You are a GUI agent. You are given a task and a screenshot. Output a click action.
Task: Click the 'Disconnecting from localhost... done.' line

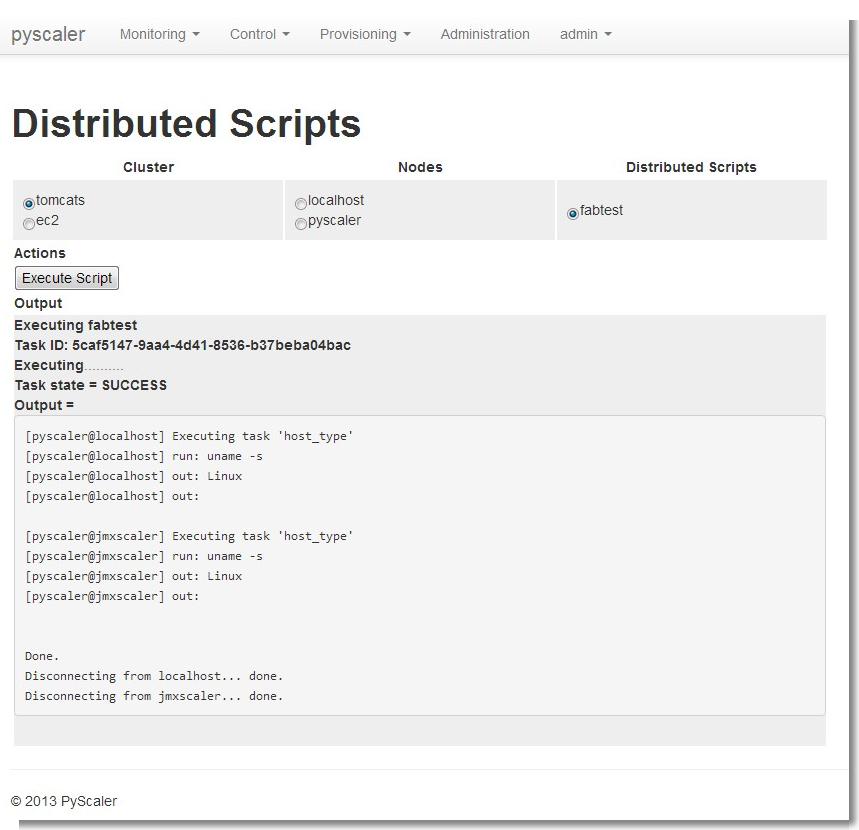[x=154, y=676]
